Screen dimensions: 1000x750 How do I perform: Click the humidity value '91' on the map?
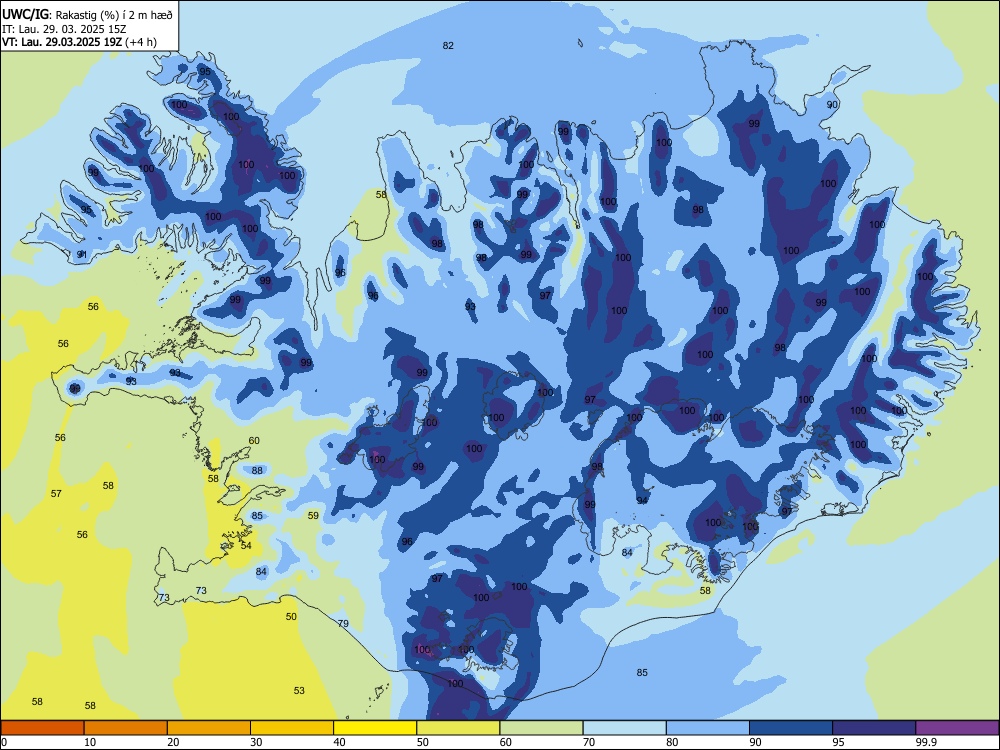coord(82,254)
